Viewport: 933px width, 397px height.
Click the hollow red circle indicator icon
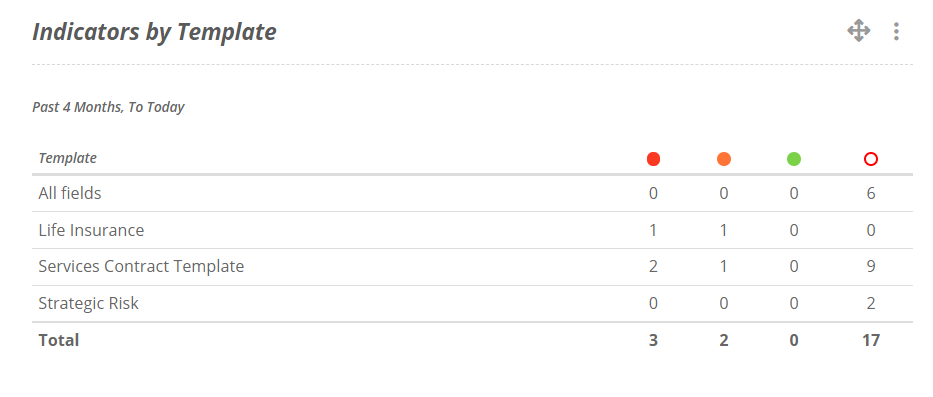click(871, 159)
